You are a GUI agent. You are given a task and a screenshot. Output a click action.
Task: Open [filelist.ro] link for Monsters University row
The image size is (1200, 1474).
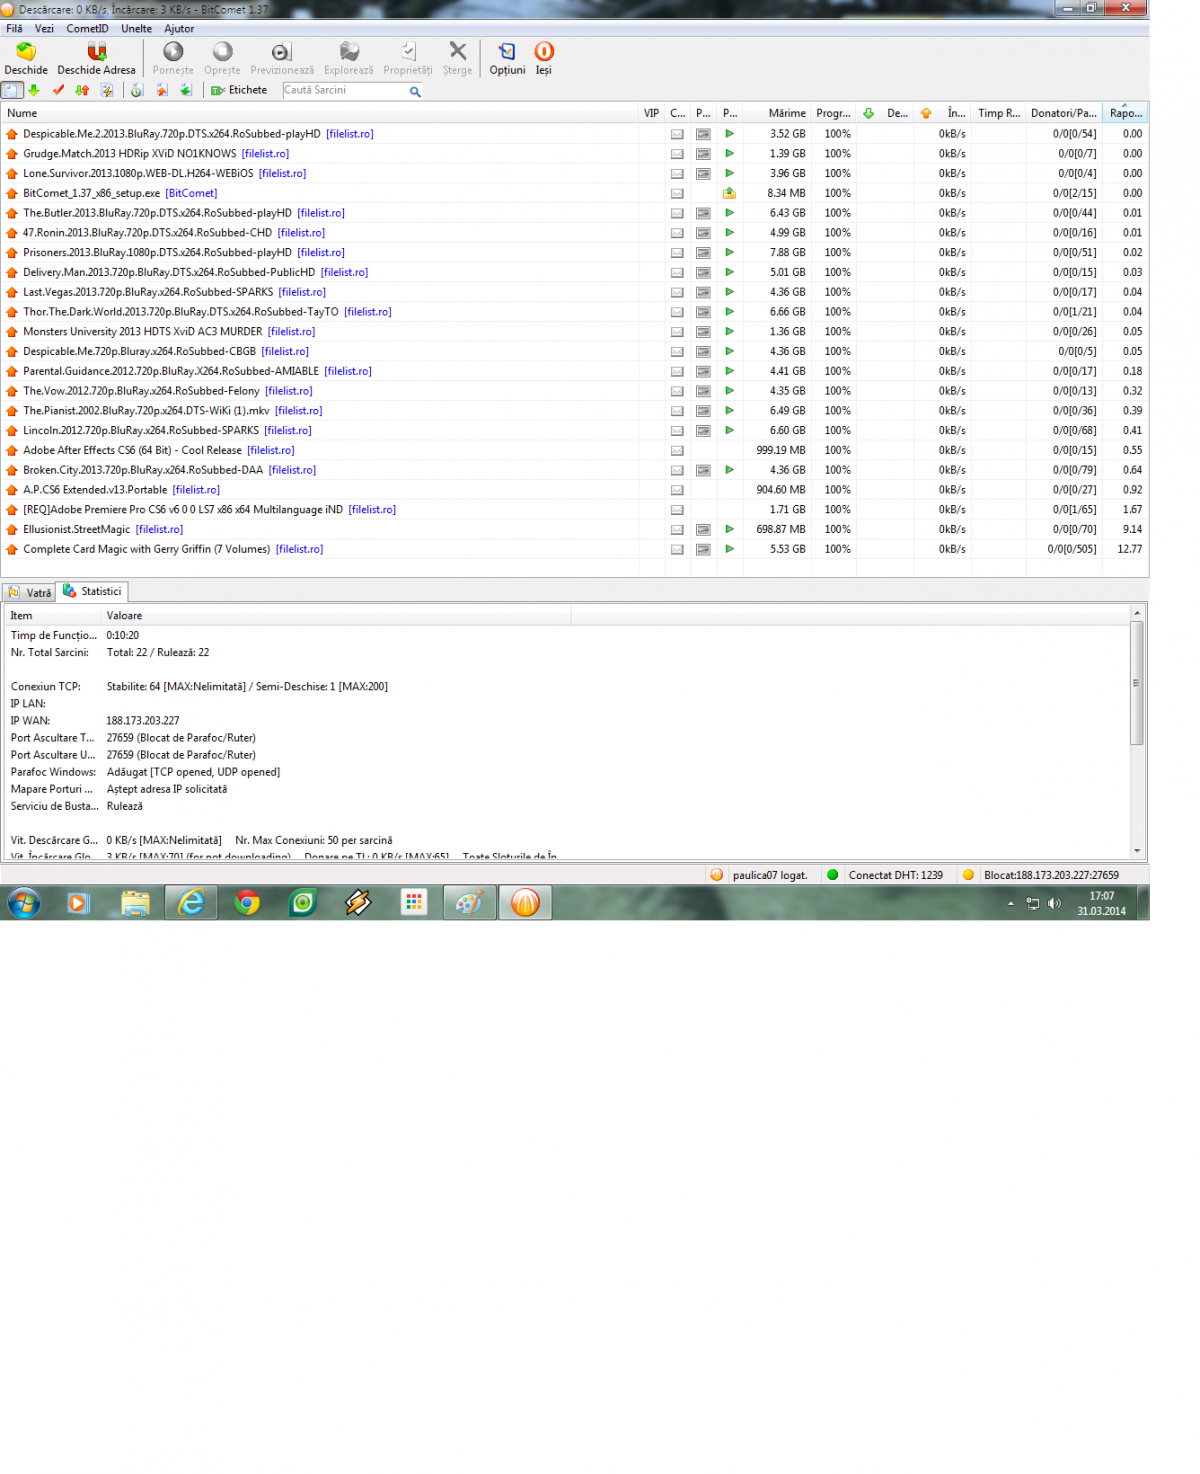tap(291, 332)
